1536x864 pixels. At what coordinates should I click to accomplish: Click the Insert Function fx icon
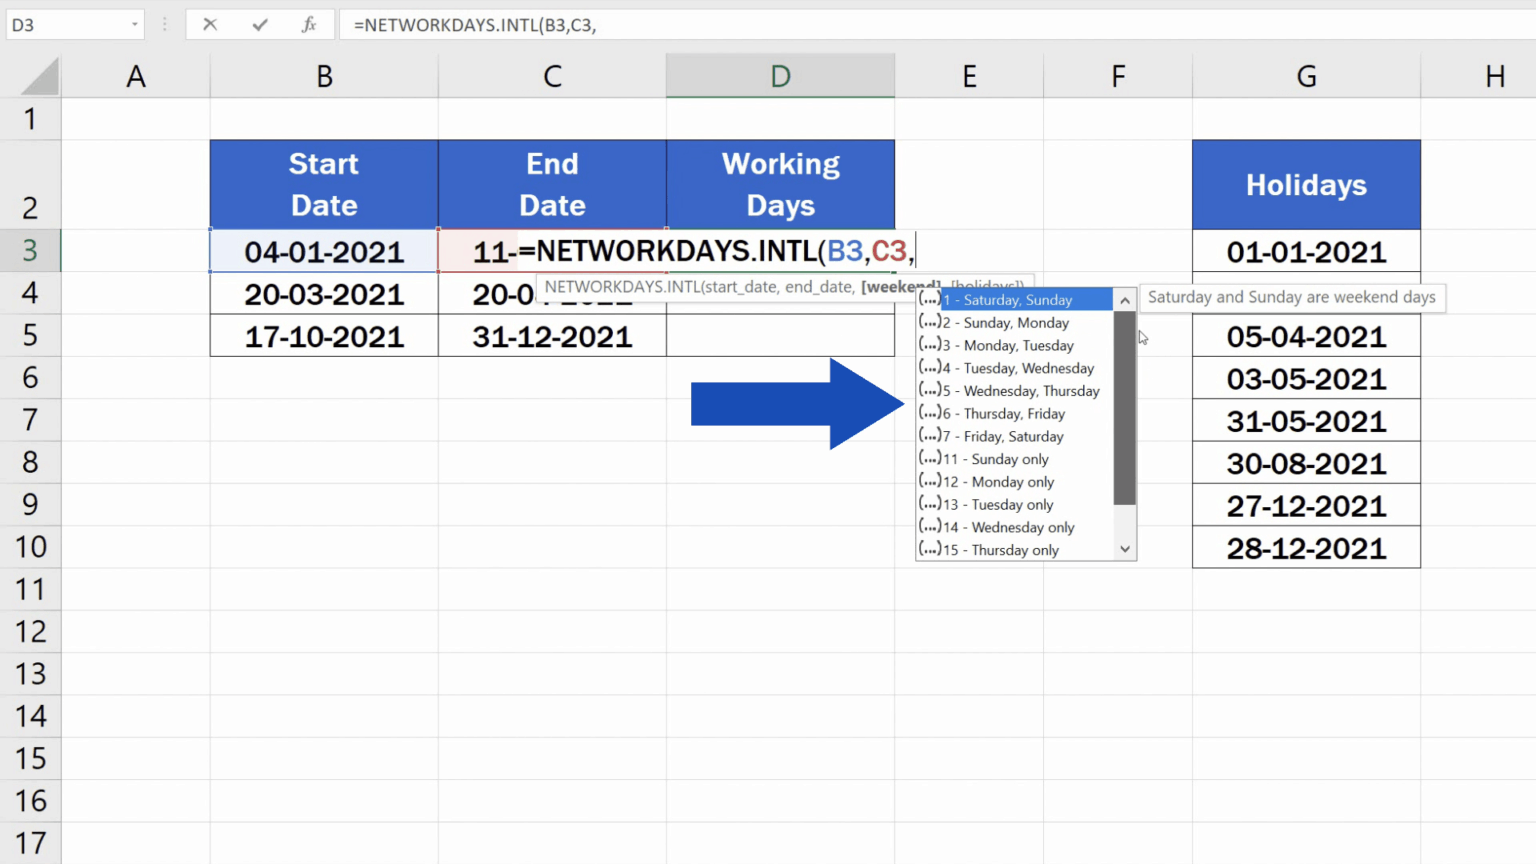pos(309,25)
